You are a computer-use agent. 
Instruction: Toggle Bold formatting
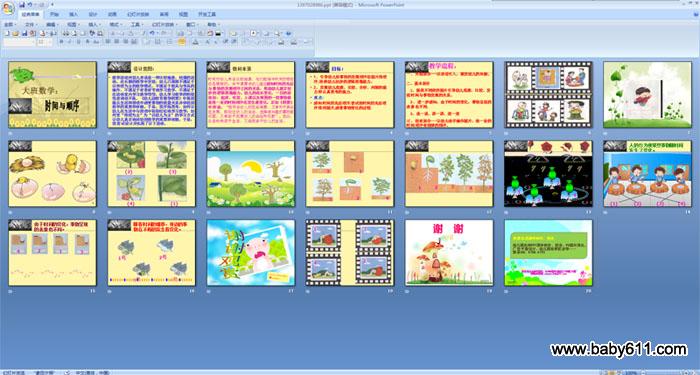pyautogui.click(x=62, y=42)
